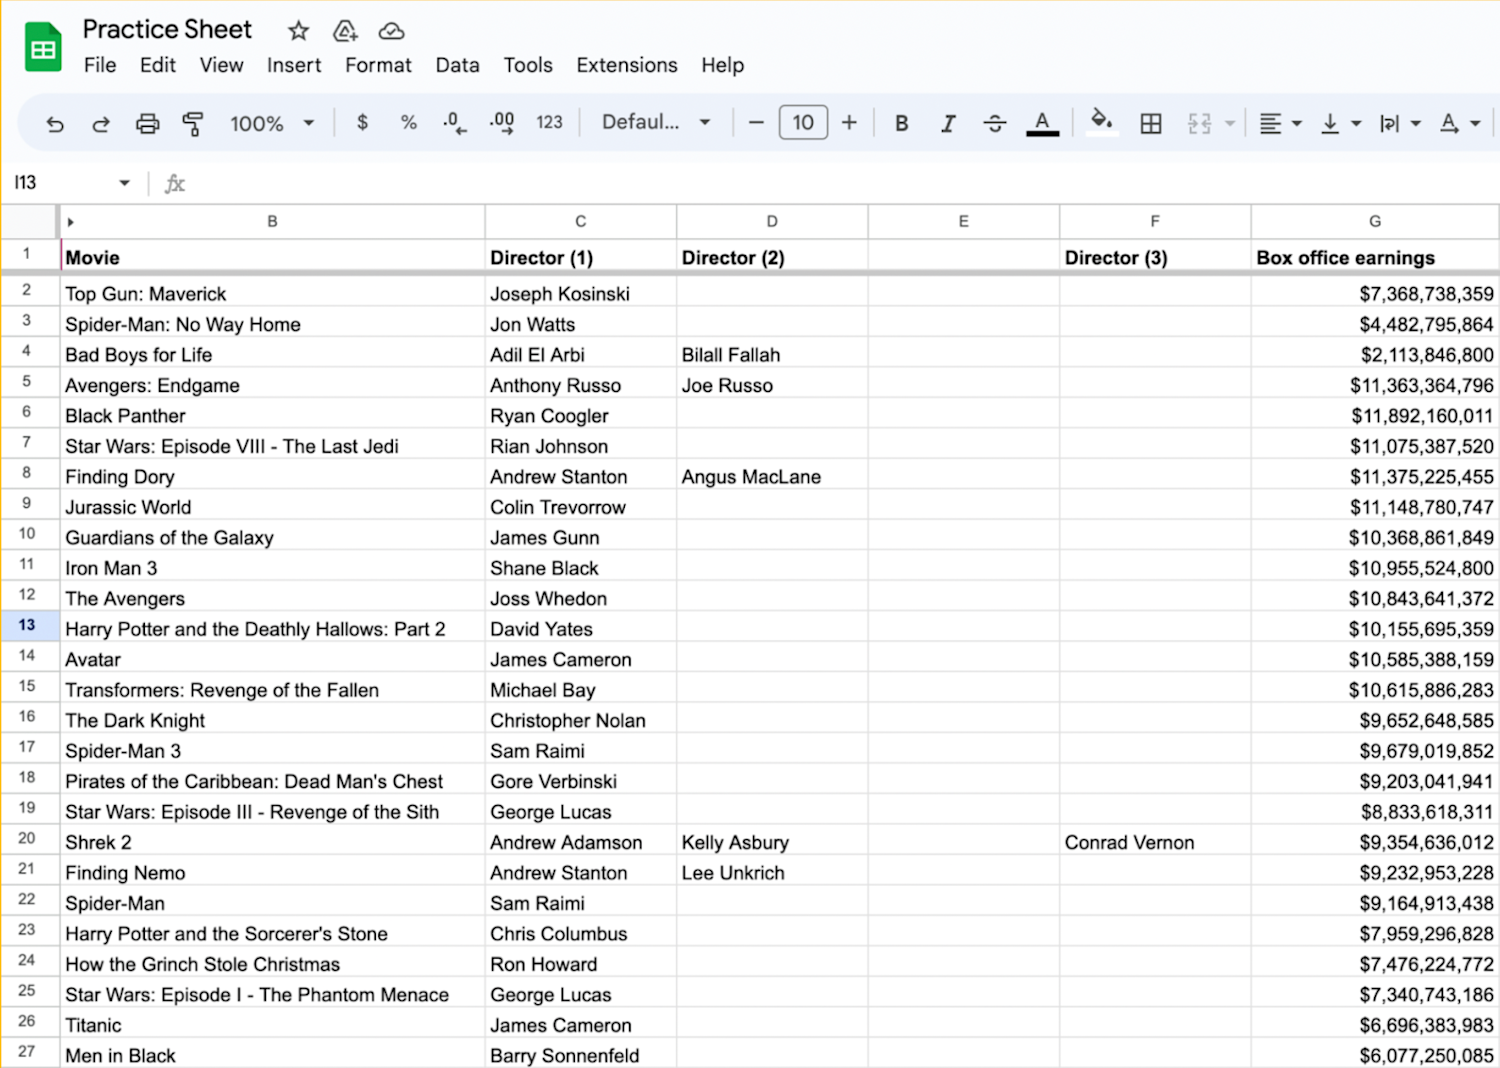Star the Practice Sheet document
The width and height of the screenshot is (1500, 1068).
click(298, 31)
